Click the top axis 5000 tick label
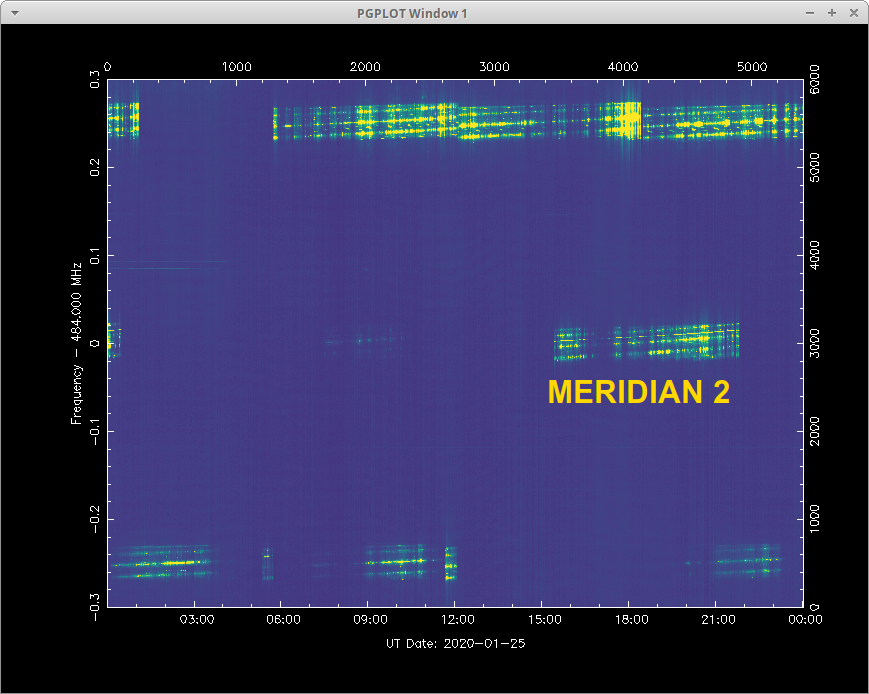This screenshot has width=869, height=694. coord(752,67)
